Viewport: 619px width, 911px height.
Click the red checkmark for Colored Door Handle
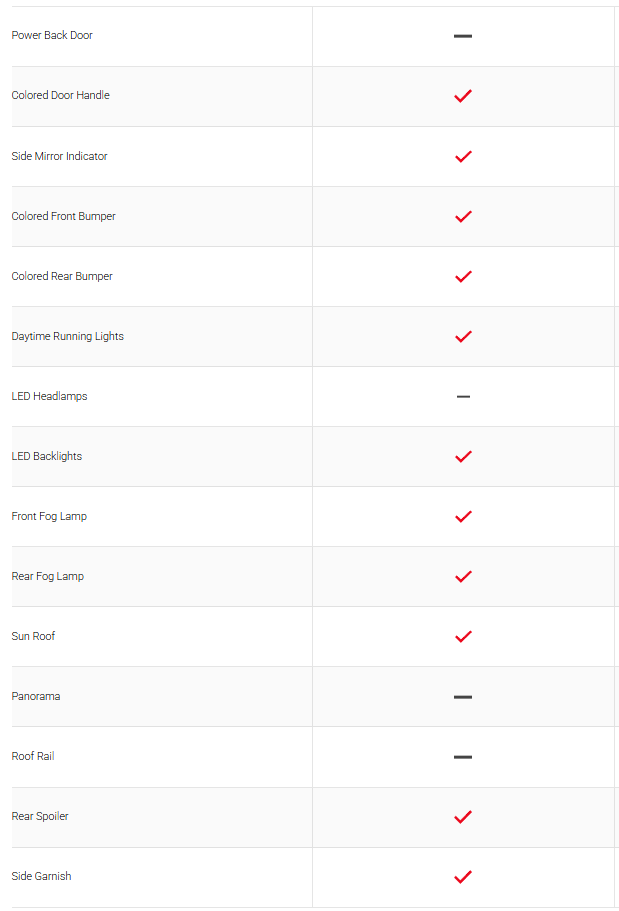pyautogui.click(x=463, y=96)
